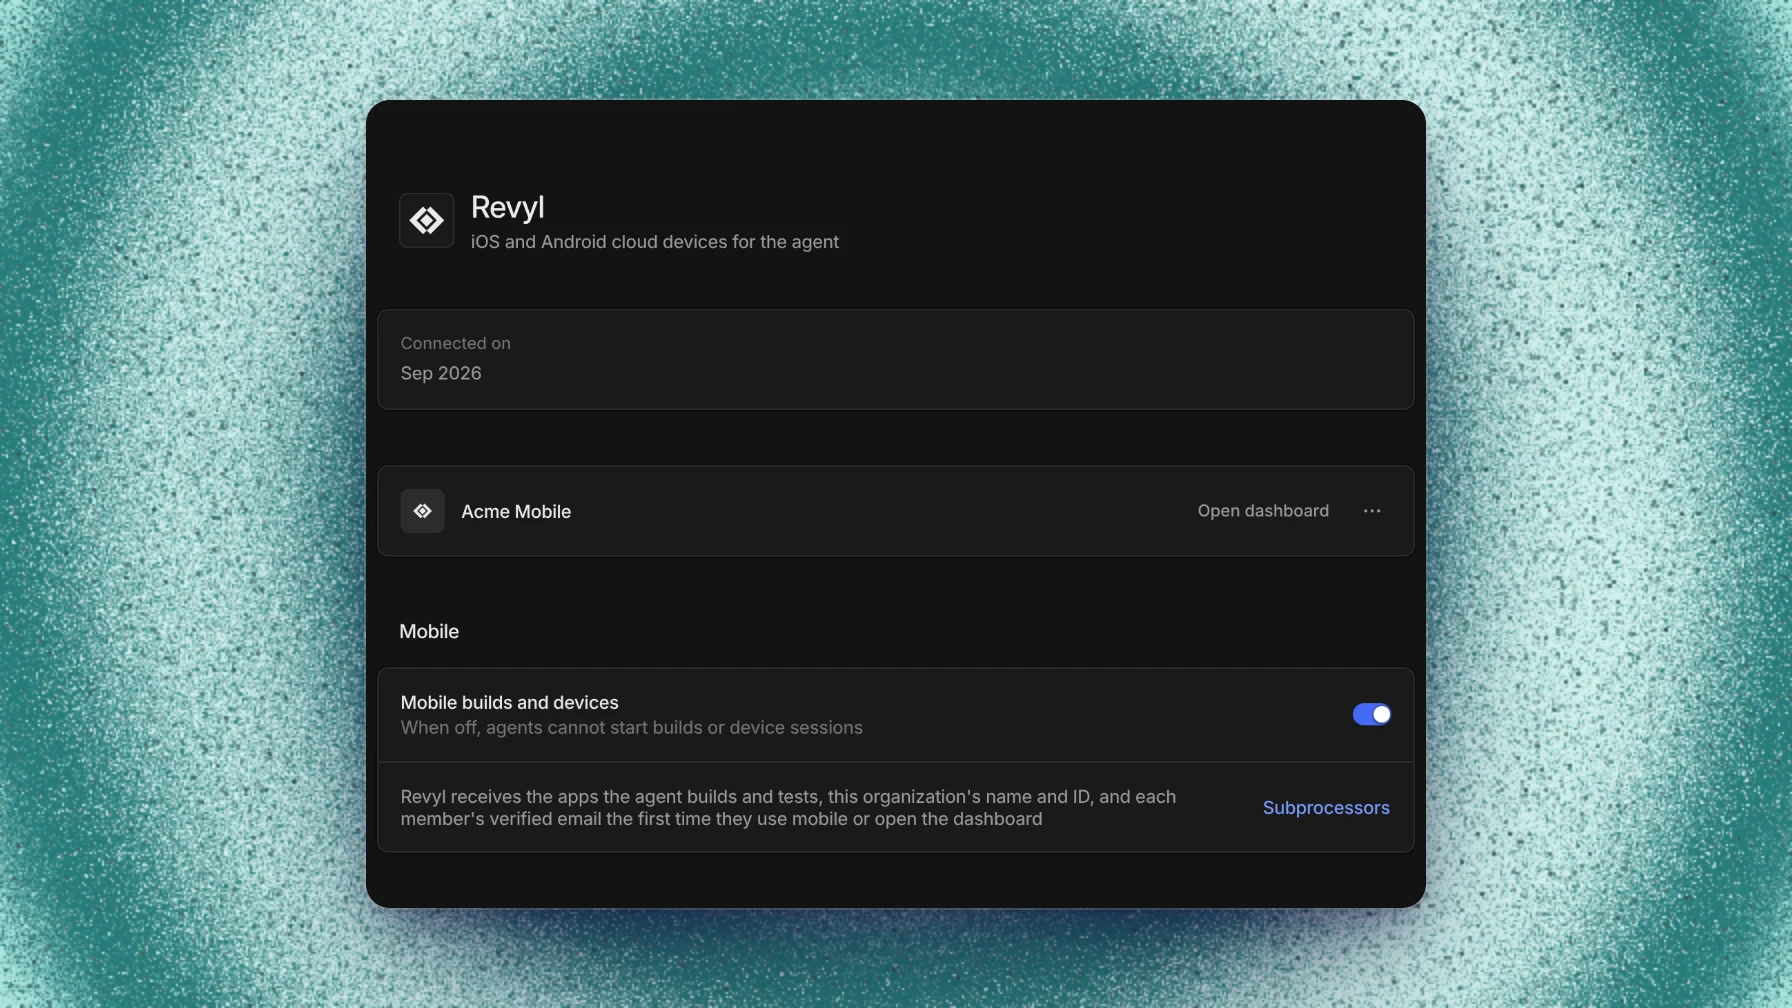
Task: Click the 'Sep 2026' connected date
Action: (x=441, y=373)
